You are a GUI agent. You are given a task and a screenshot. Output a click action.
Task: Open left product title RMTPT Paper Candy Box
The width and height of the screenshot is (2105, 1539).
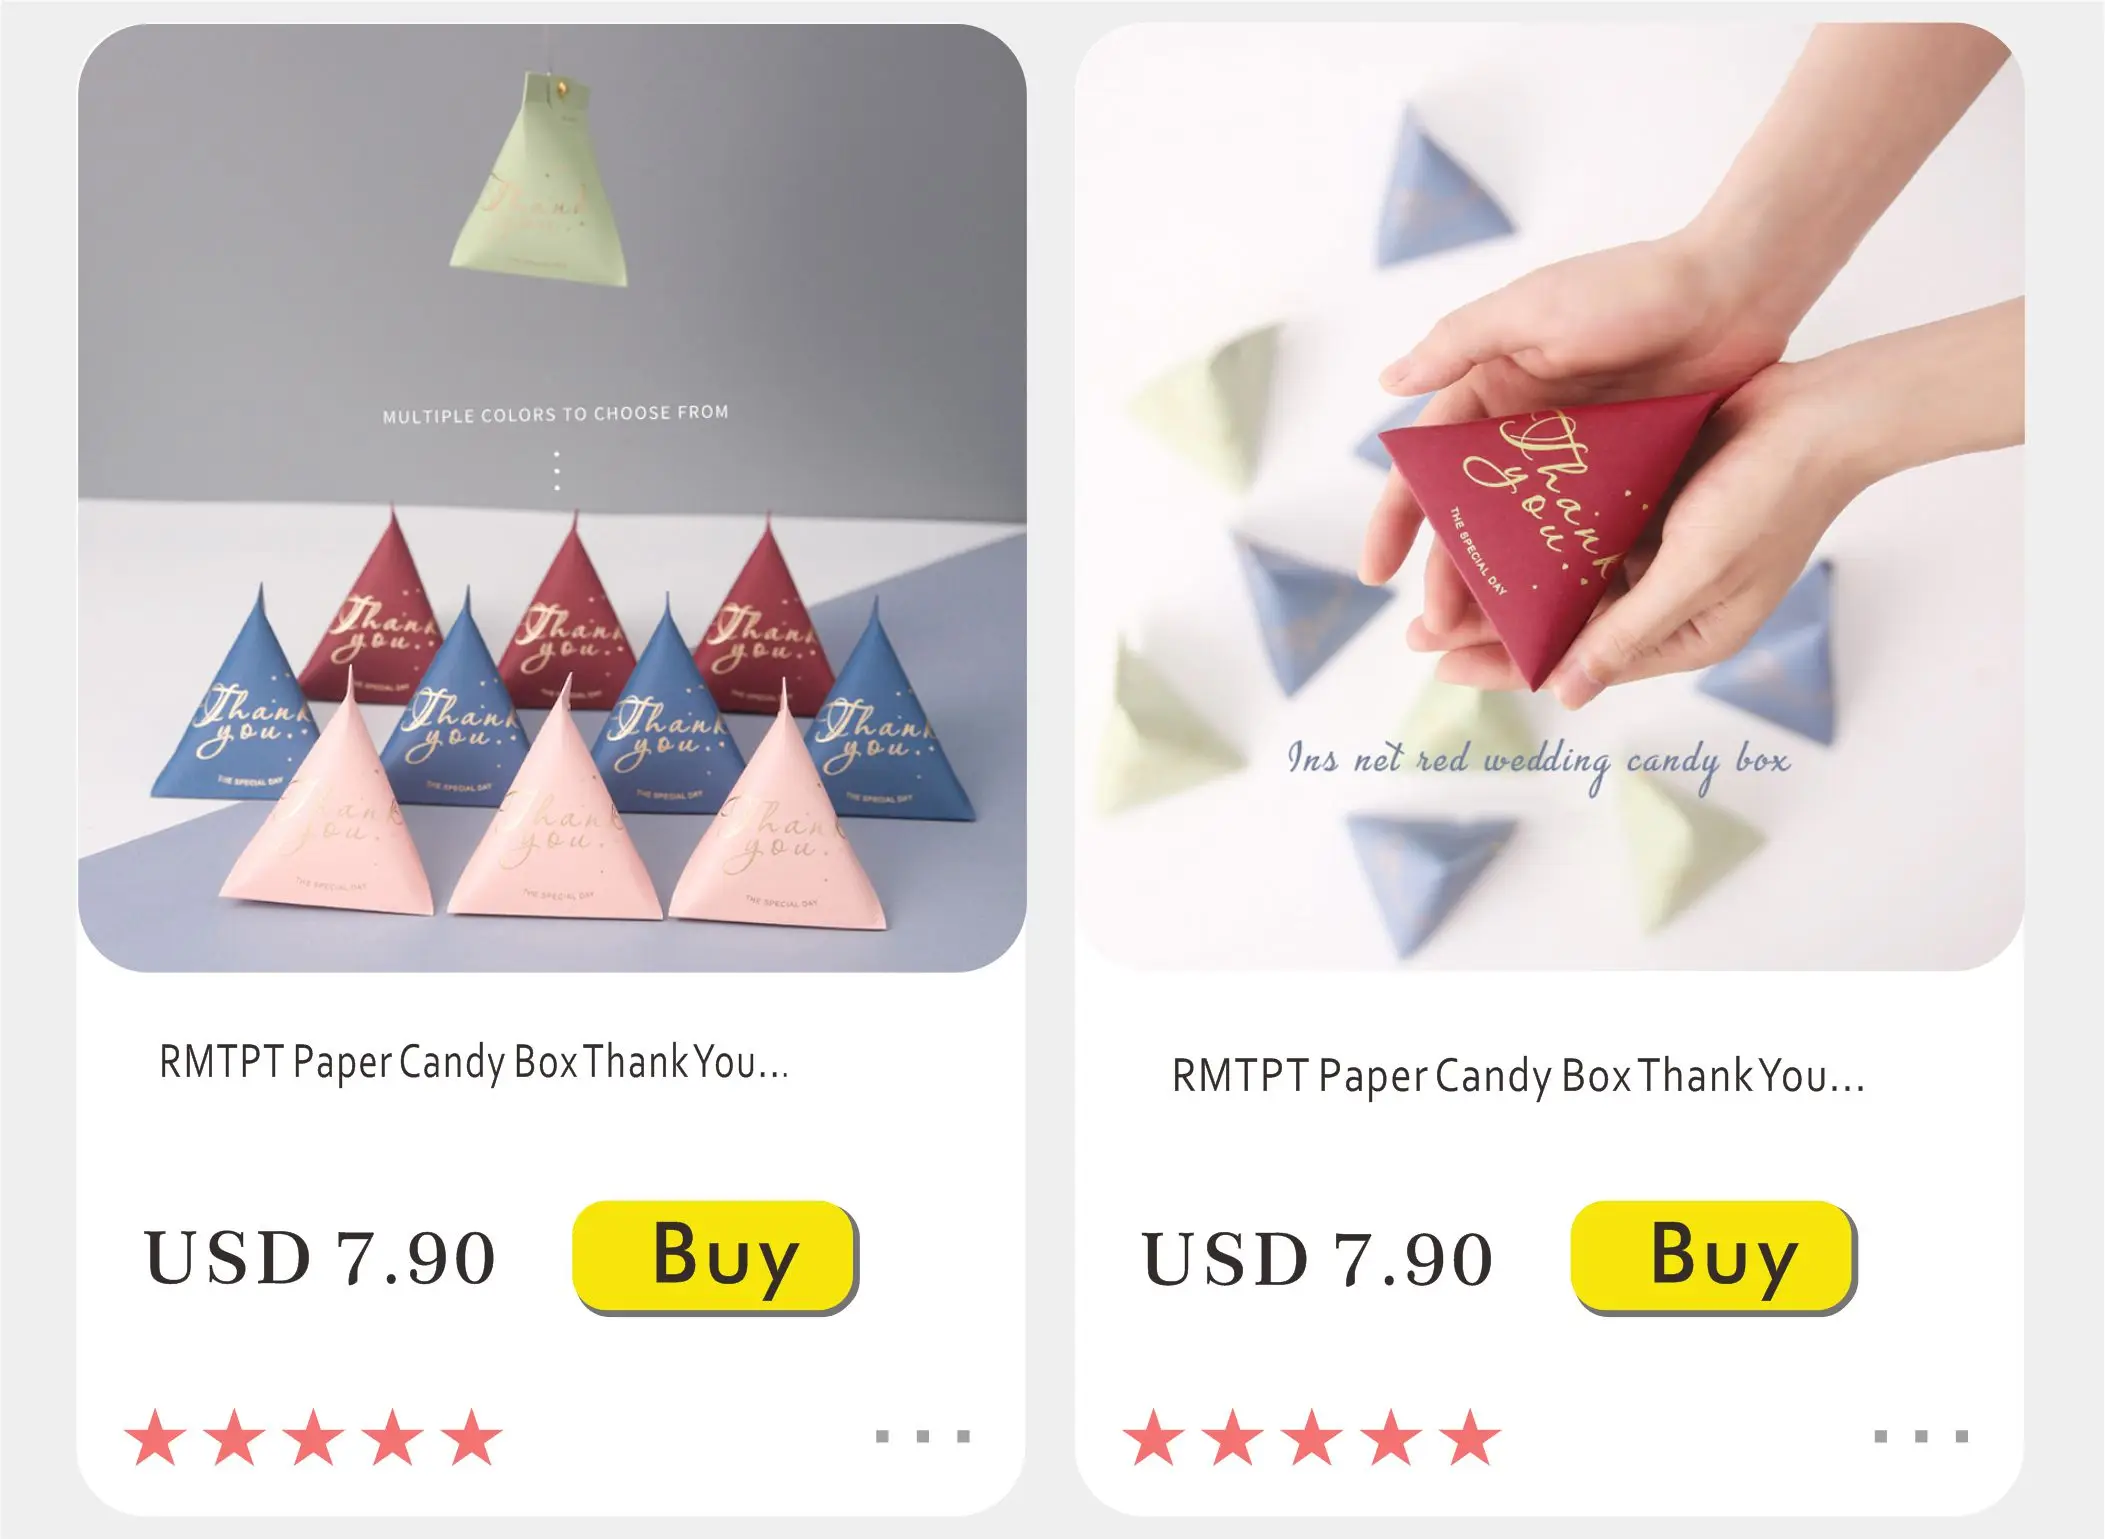point(474,1063)
